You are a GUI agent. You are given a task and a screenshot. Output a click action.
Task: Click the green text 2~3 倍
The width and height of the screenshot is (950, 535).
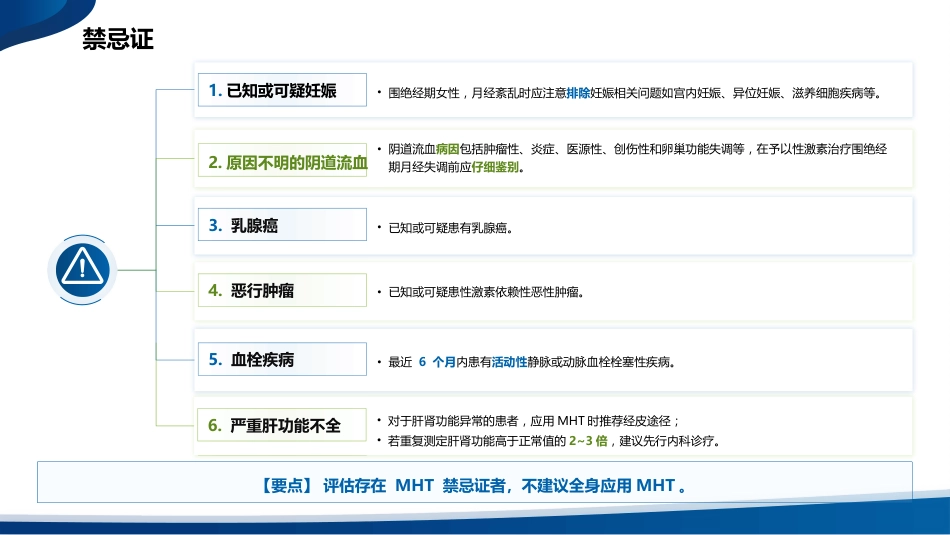pyautogui.click(x=588, y=441)
